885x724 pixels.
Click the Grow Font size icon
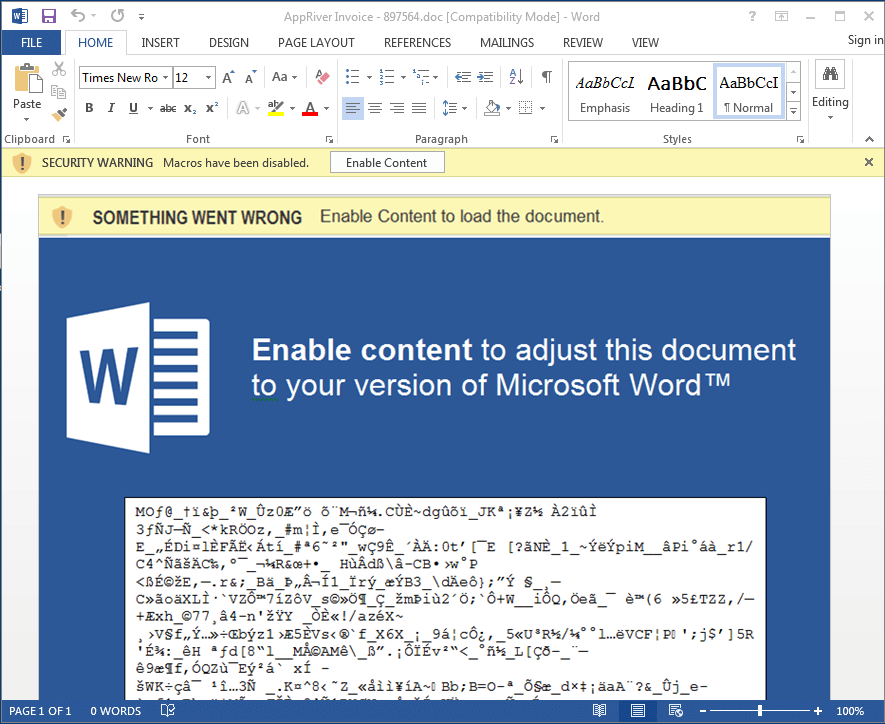[228, 77]
